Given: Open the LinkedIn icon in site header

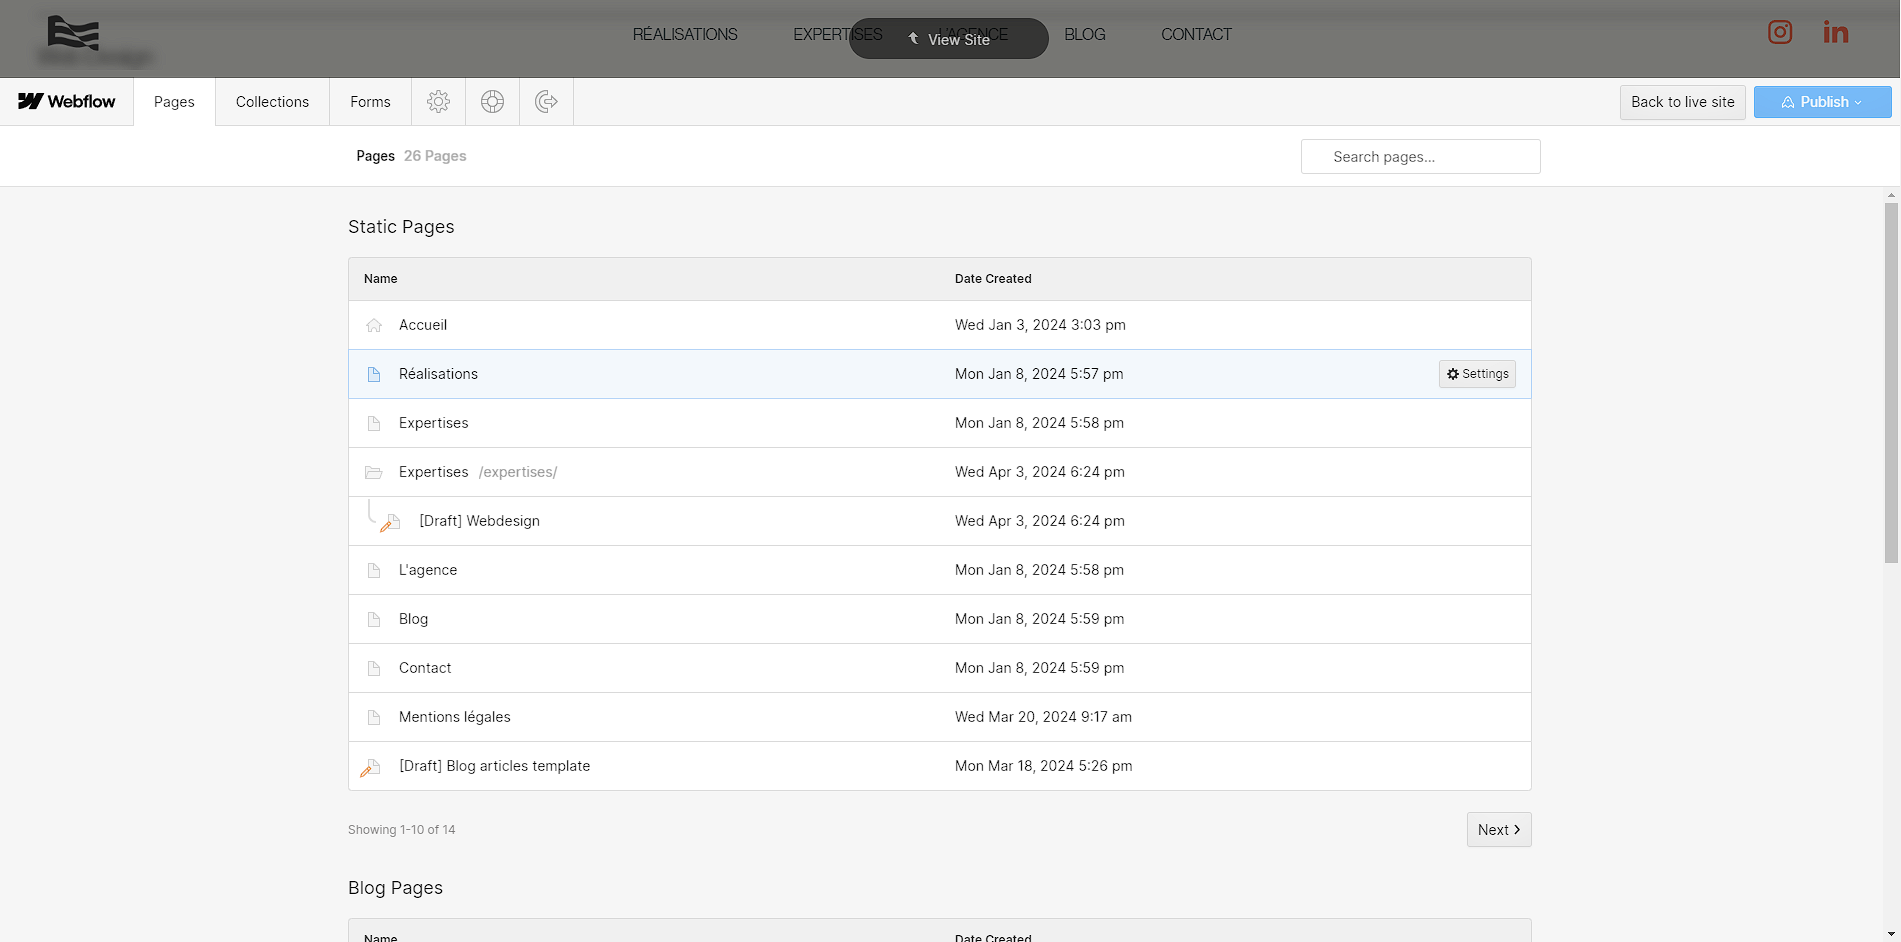Looking at the screenshot, I should [1835, 32].
